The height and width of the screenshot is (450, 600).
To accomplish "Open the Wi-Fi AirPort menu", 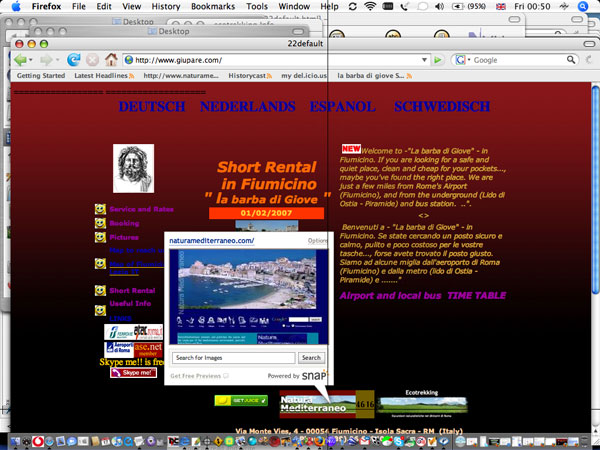I will 370,6.
